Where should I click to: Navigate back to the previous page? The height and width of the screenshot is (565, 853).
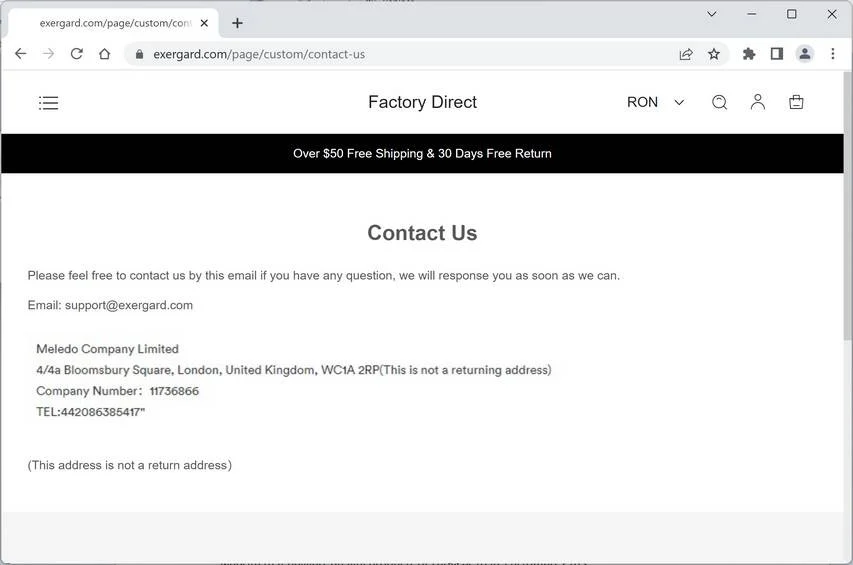tap(21, 54)
